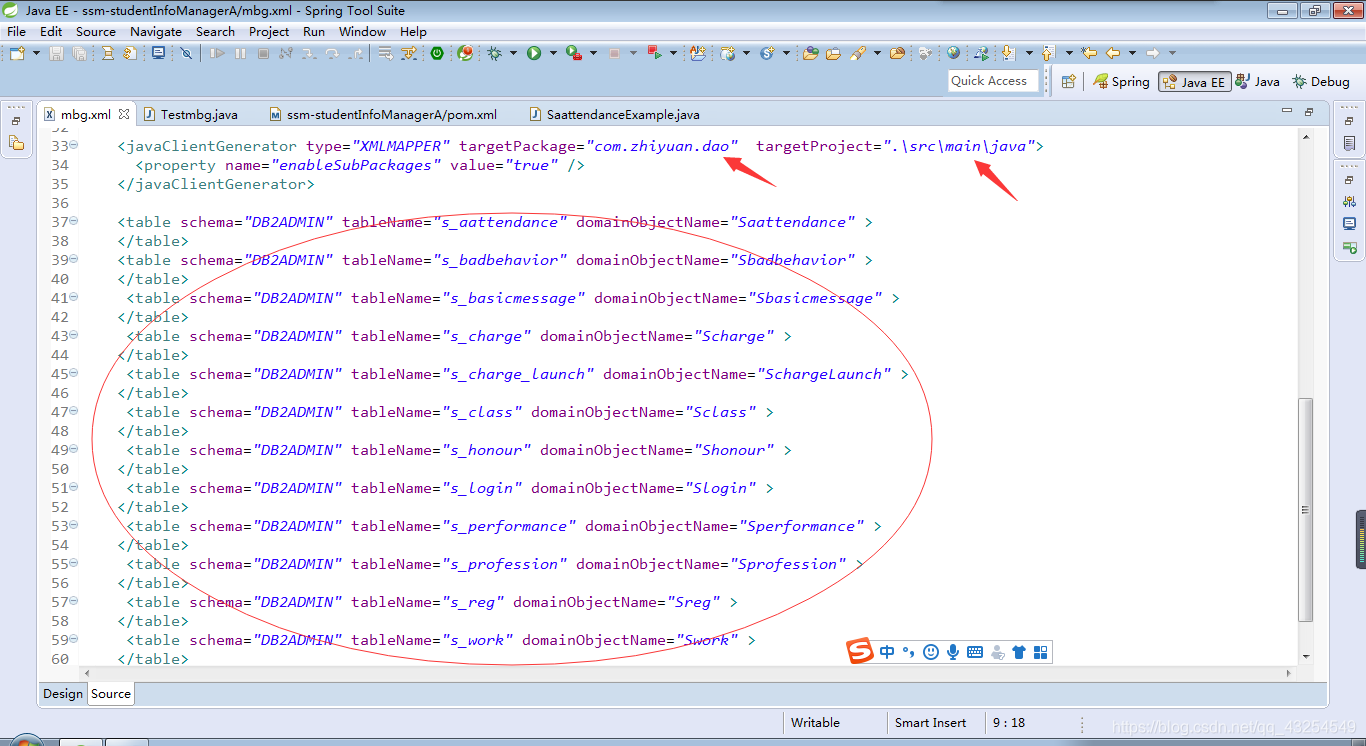
Task: Toggle the IME Chinese/English 中 mode
Action: click(887, 652)
